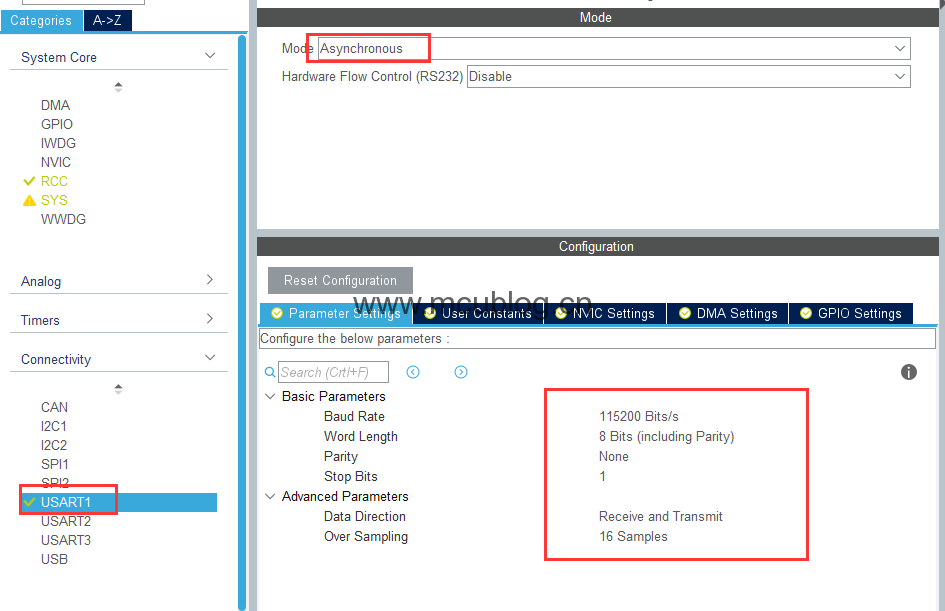Go to previous search result arrow
Image resolution: width=945 pixels, height=611 pixels.
(413, 372)
